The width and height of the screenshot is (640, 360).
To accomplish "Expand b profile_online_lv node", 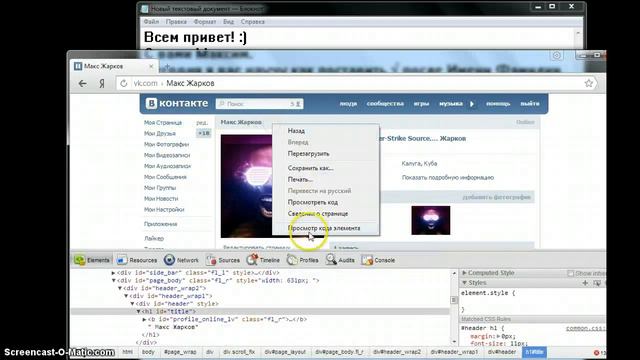I will (x=144, y=319).
